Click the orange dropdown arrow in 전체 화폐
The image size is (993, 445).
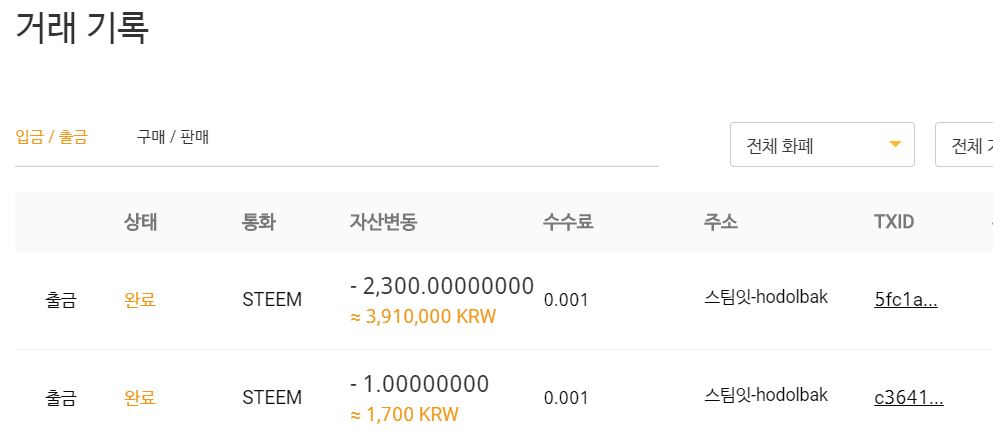895,145
